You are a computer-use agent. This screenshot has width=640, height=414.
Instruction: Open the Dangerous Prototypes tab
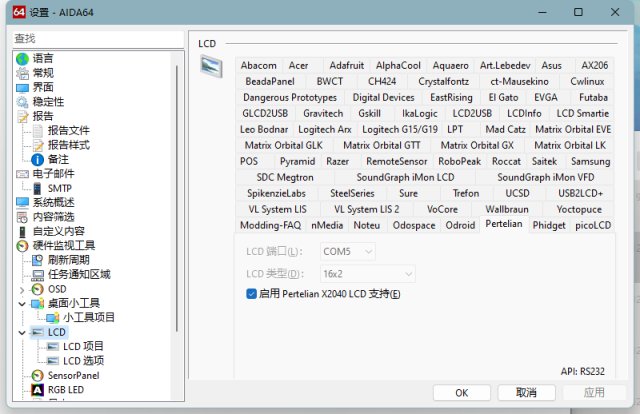(x=290, y=97)
